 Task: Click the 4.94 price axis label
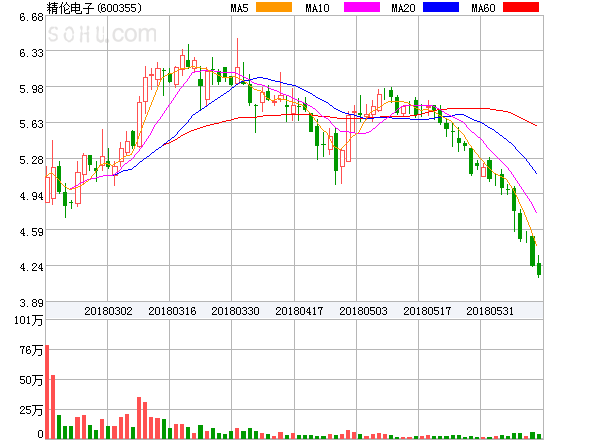tap(31, 196)
